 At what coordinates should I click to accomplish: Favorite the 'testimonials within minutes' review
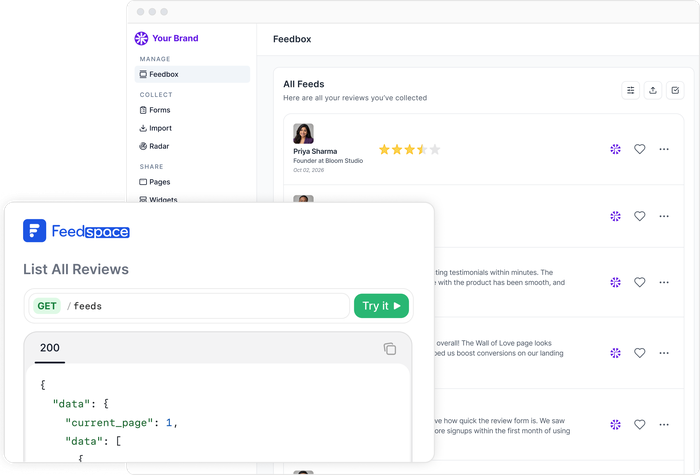[640, 283]
